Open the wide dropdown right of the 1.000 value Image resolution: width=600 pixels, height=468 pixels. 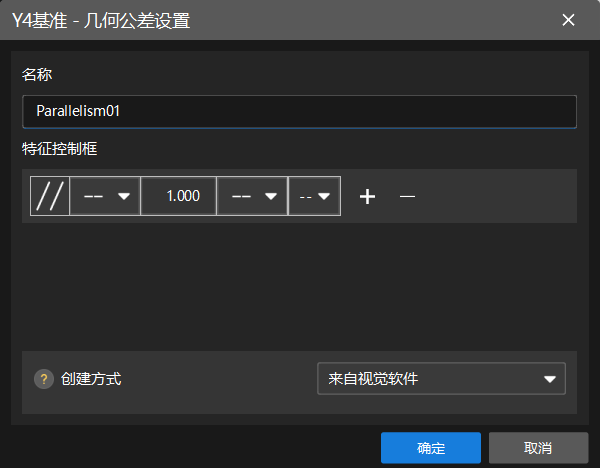(252, 196)
